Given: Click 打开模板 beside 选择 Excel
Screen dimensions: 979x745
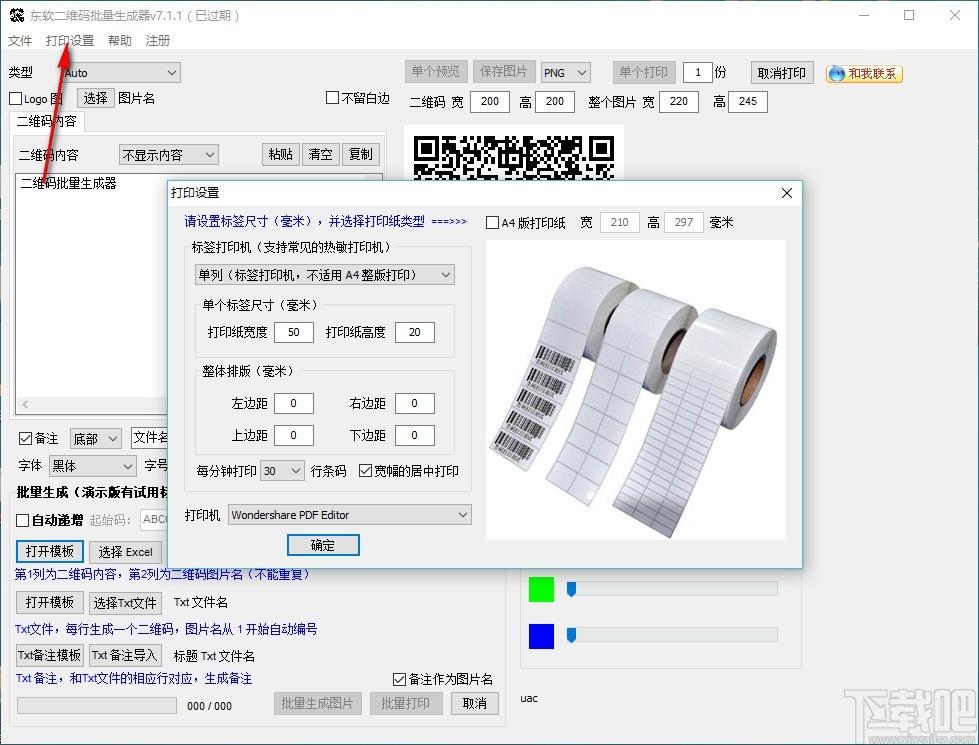Looking at the screenshot, I should coord(49,551).
